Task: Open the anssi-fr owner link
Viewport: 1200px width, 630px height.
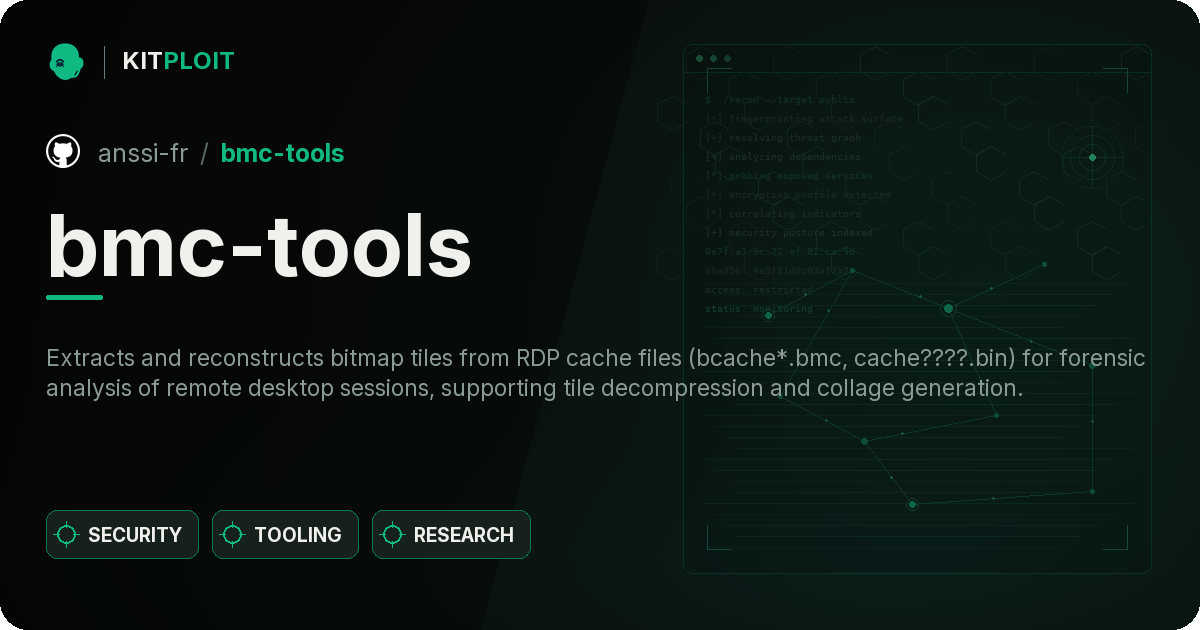Action: point(143,153)
